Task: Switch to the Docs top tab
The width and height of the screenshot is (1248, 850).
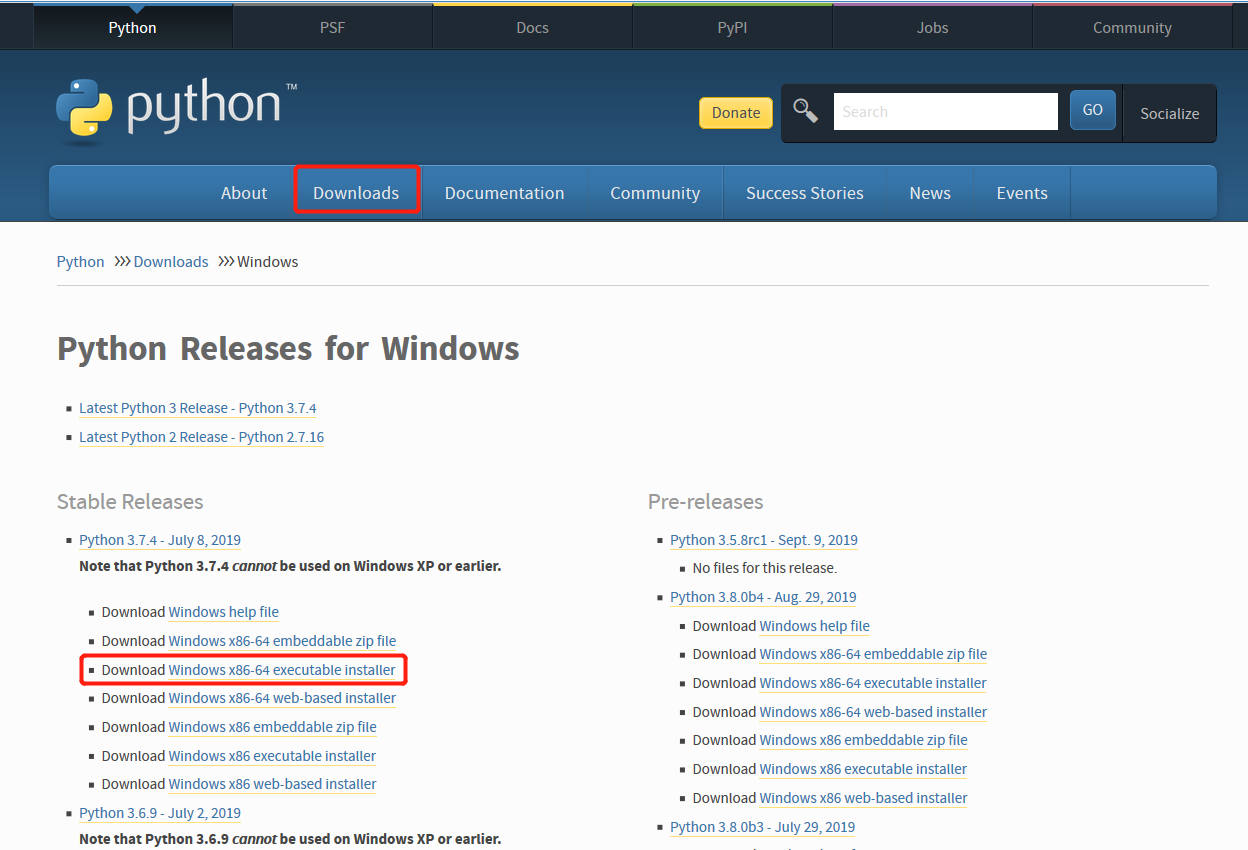Action: click(532, 27)
